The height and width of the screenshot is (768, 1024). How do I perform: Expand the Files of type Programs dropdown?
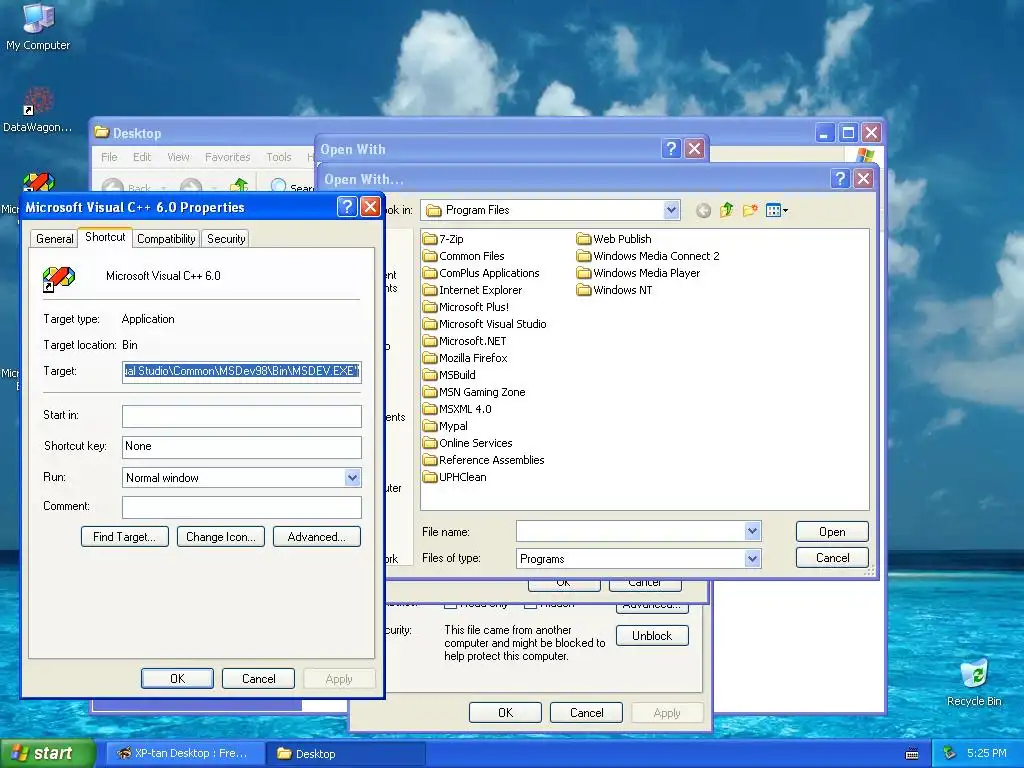752,558
